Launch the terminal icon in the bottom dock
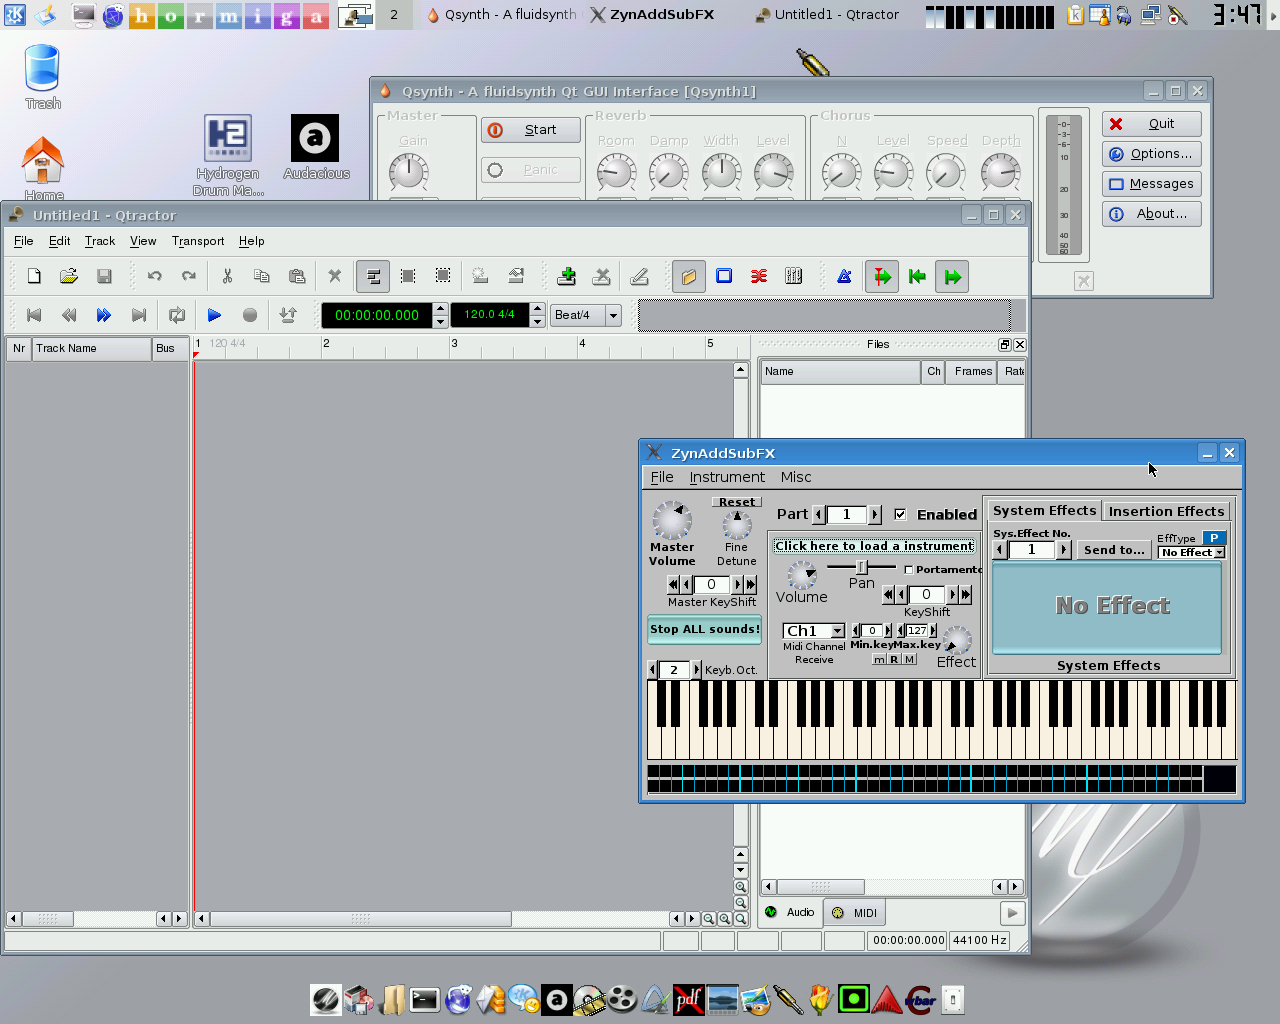The image size is (1280, 1024). [x=424, y=999]
